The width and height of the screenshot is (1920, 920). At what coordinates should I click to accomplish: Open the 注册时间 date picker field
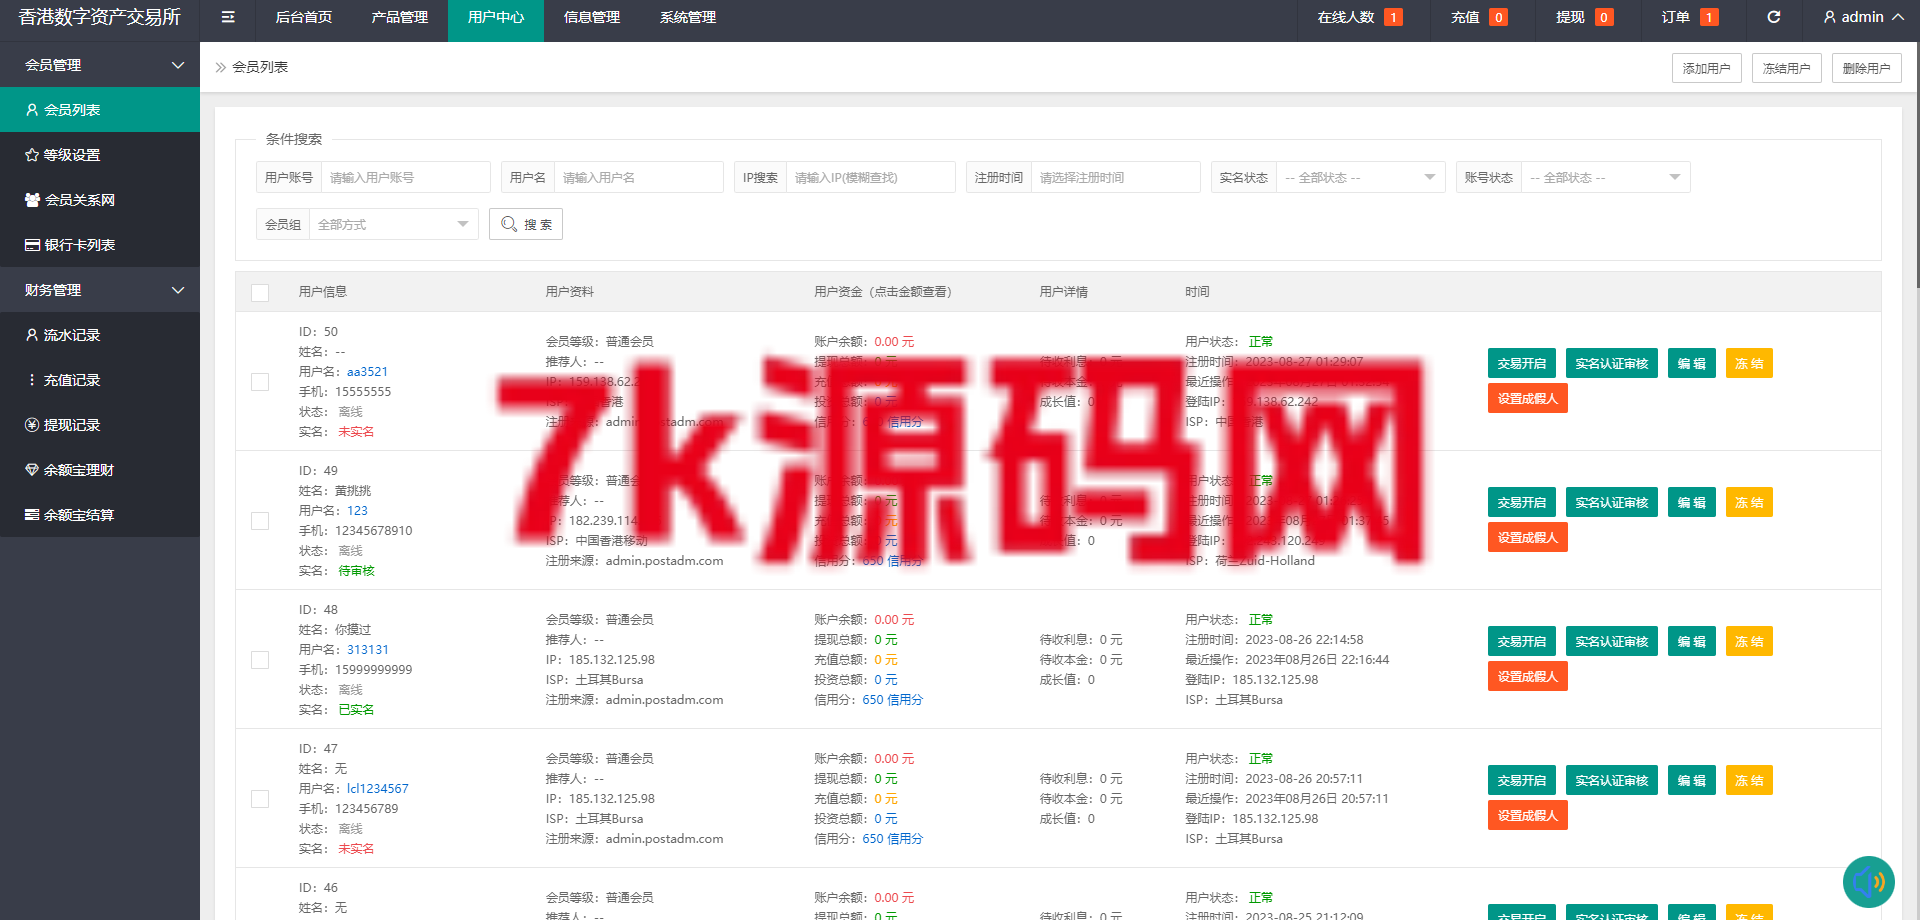pos(1115,177)
